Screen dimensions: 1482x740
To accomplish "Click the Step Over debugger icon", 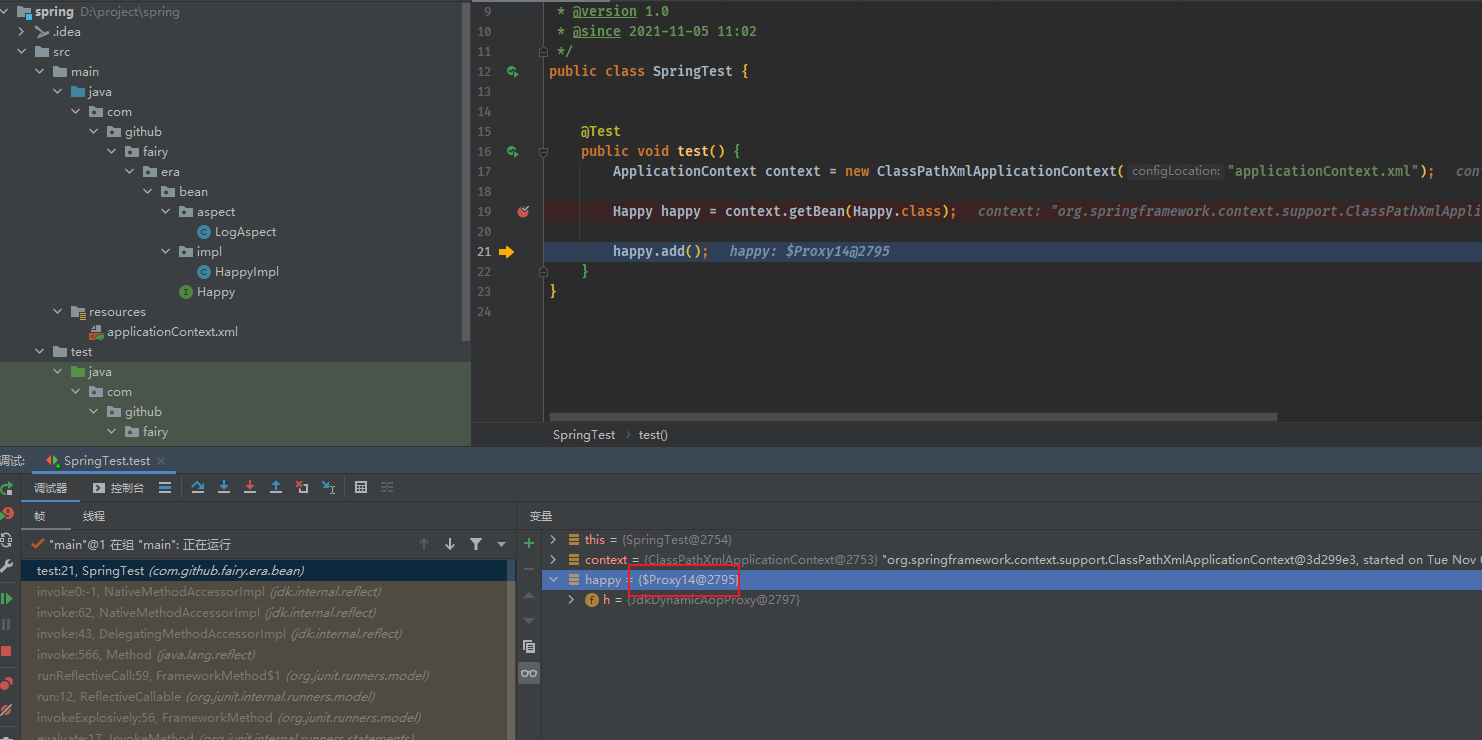I will pos(198,487).
